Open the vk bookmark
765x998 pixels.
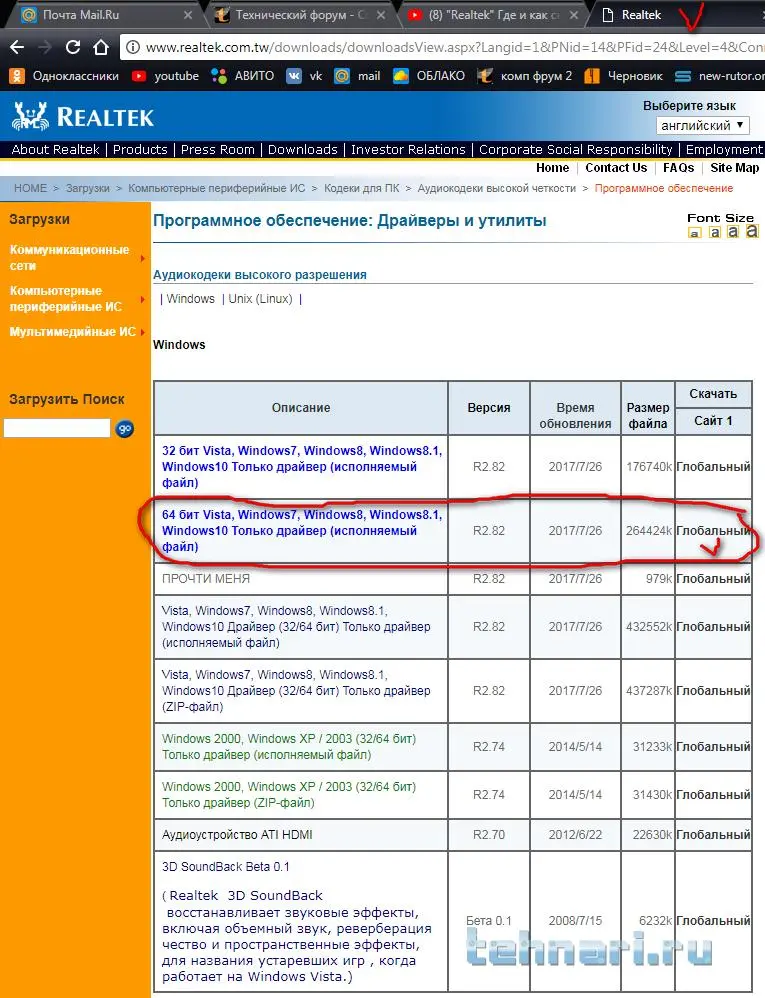(304, 76)
